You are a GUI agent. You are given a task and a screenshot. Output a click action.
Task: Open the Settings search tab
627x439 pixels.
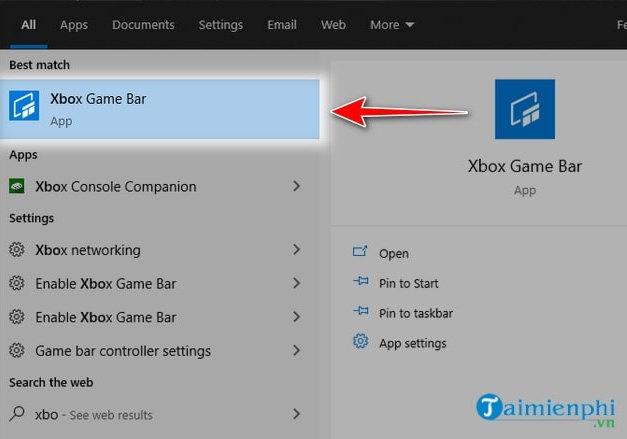pyautogui.click(x=221, y=25)
